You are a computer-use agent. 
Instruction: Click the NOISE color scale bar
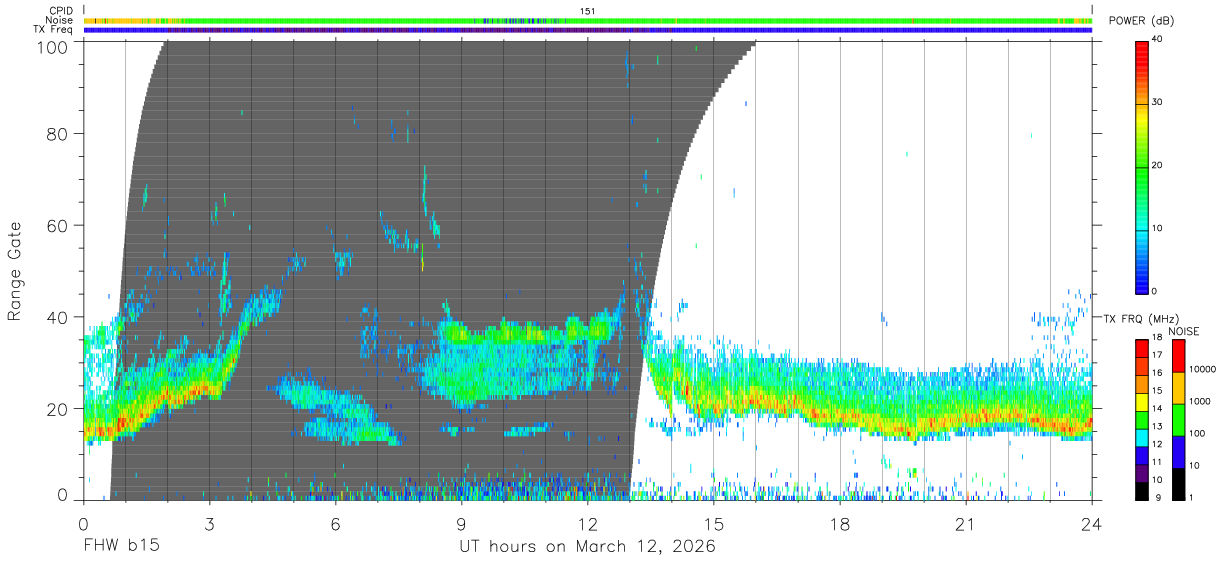[x=1177, y=419]
